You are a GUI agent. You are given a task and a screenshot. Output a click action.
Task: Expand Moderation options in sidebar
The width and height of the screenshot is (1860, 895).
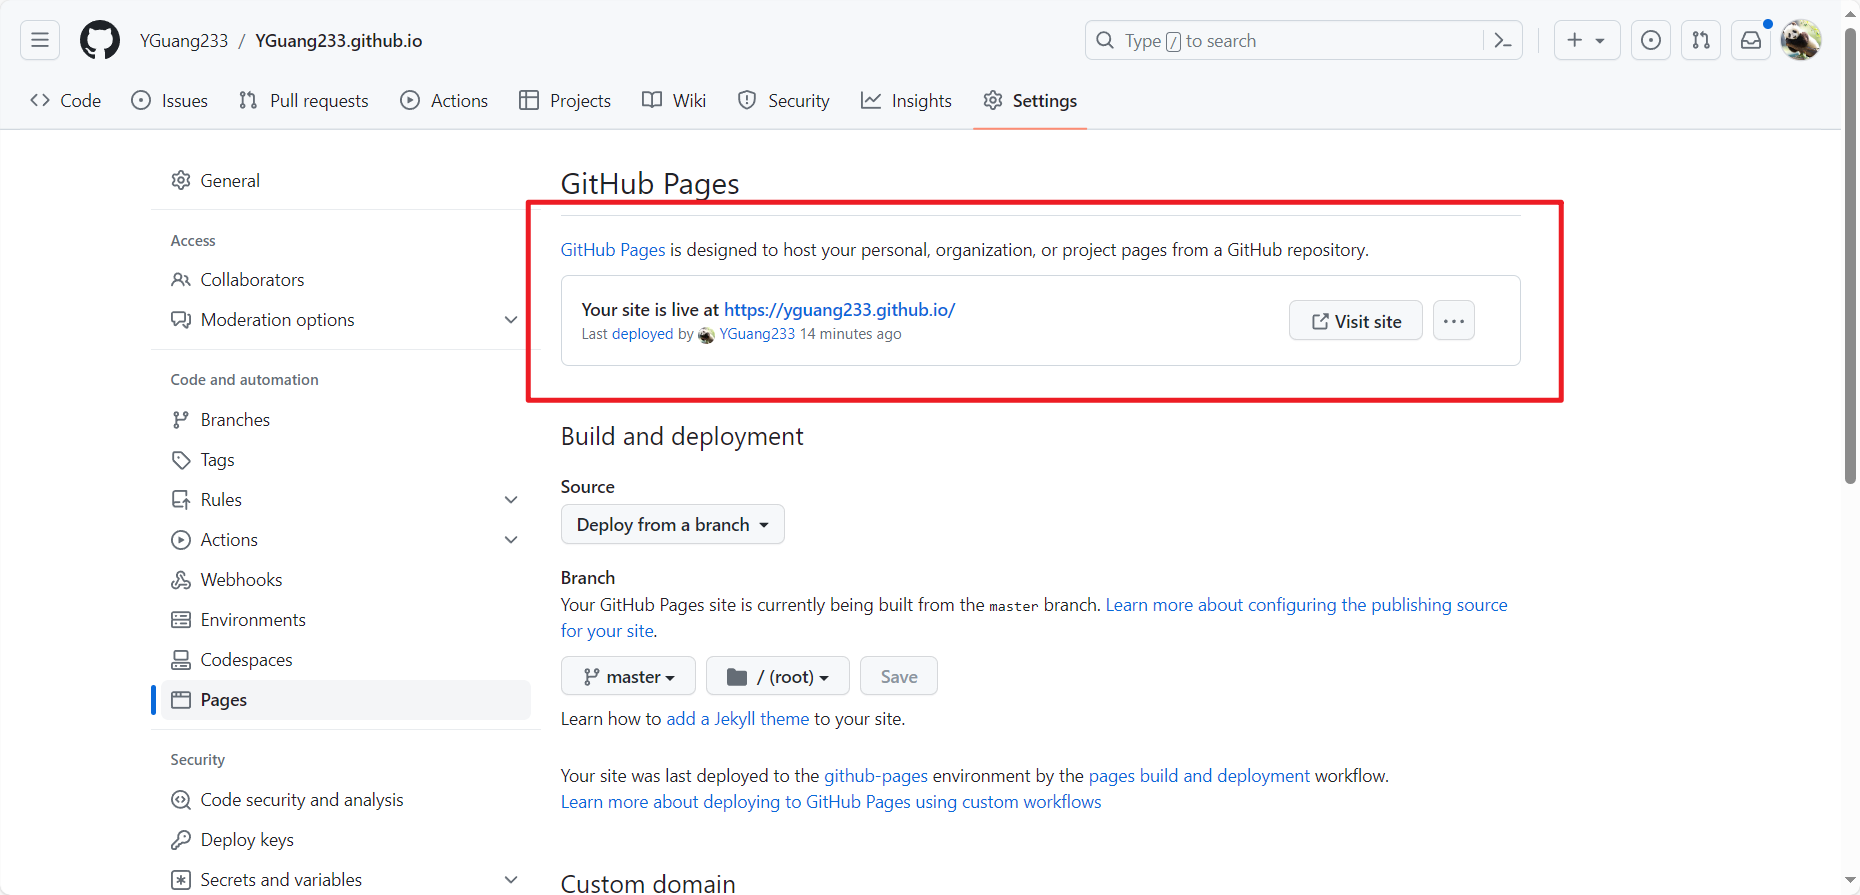pos(511,320)
